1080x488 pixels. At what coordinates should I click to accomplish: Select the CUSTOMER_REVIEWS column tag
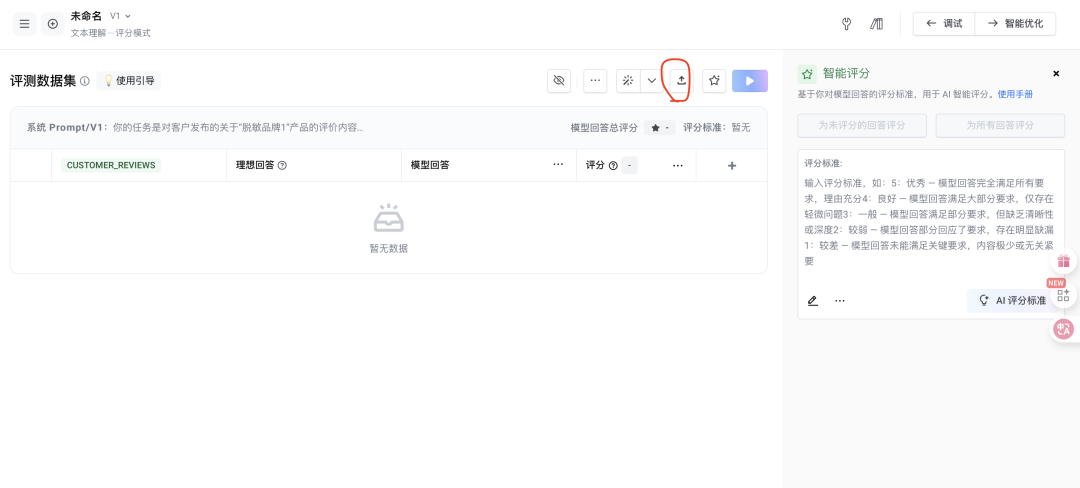pos(111,165)
